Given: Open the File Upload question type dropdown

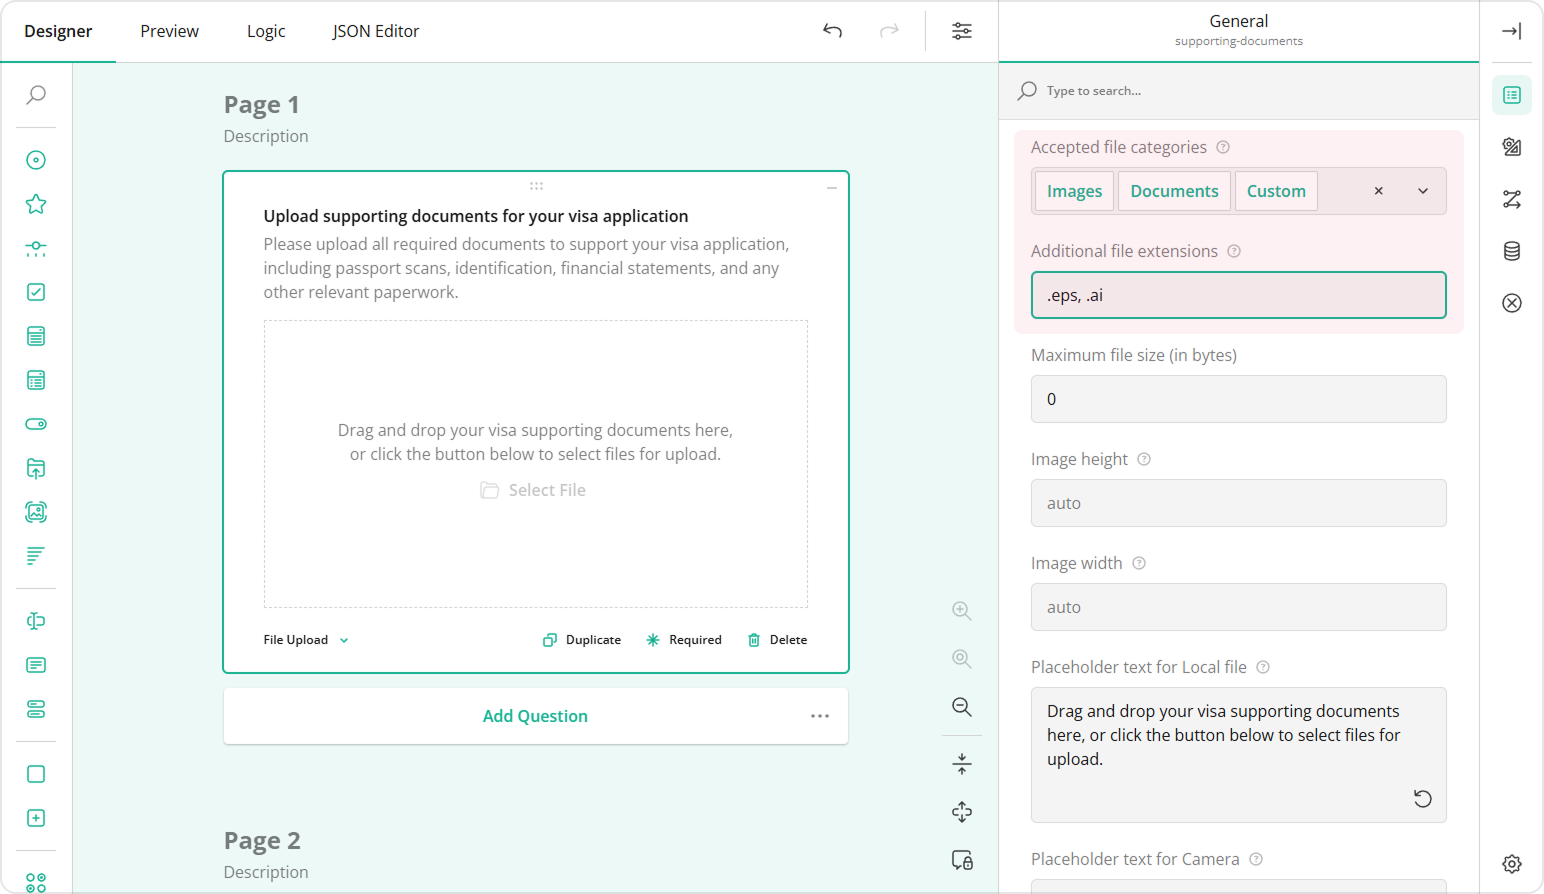Looking at the screenshot, I should [306, 639].
